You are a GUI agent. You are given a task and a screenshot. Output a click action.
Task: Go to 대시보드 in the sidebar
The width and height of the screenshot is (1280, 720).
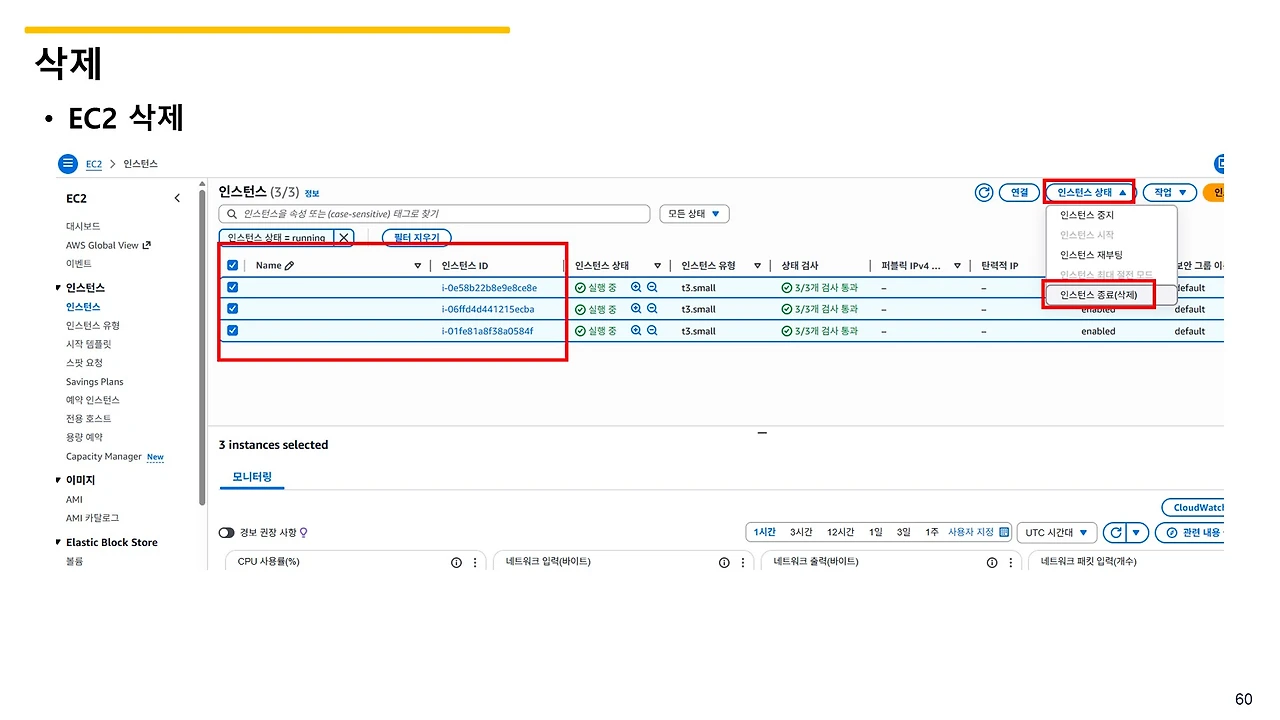click(83, 227)
